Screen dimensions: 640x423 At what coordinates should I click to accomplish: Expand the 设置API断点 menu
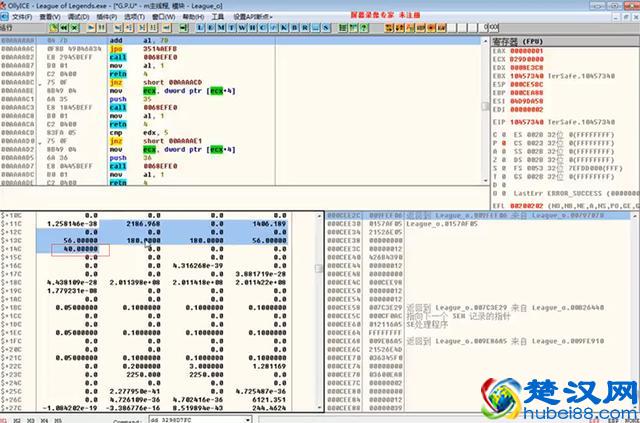click(252, 17)
